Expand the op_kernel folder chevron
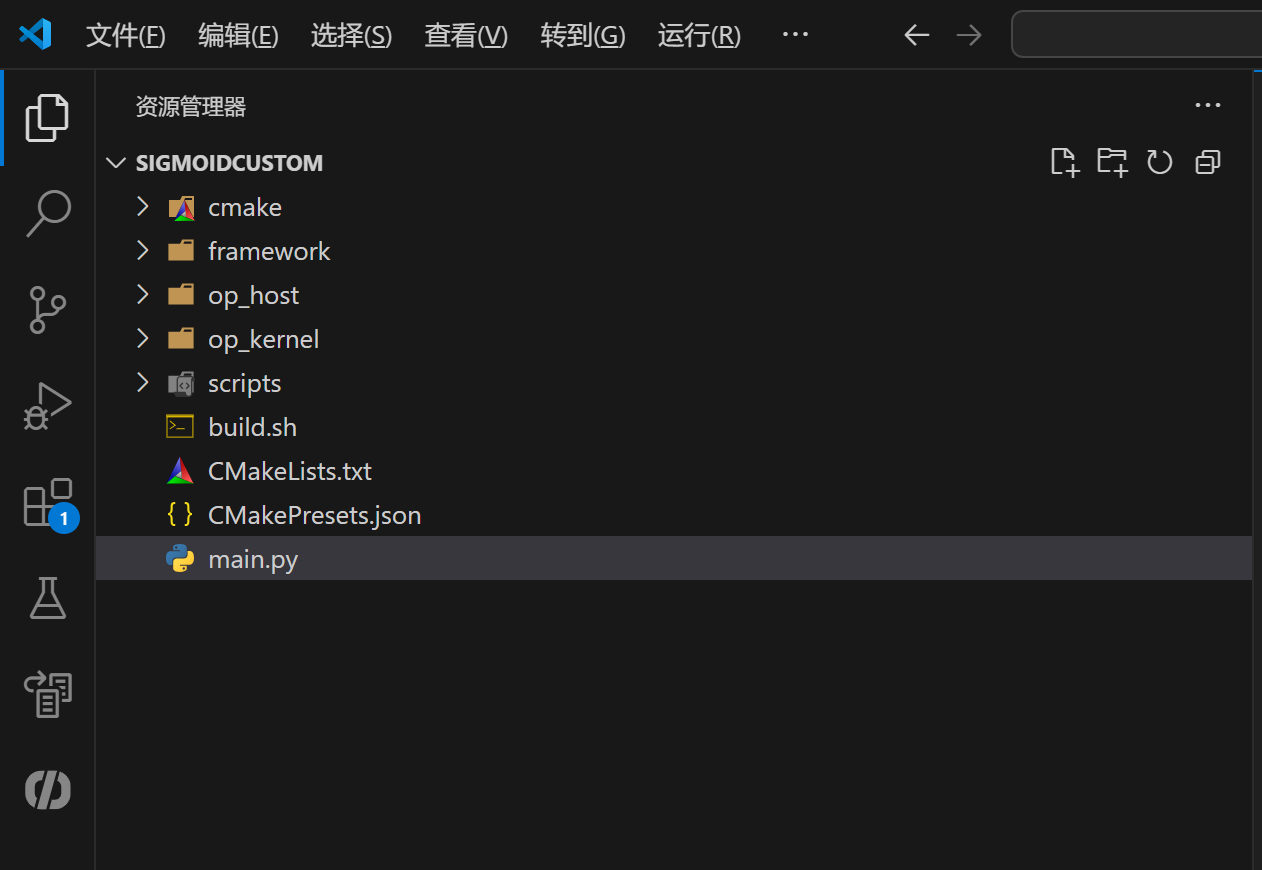 point(143,339)
